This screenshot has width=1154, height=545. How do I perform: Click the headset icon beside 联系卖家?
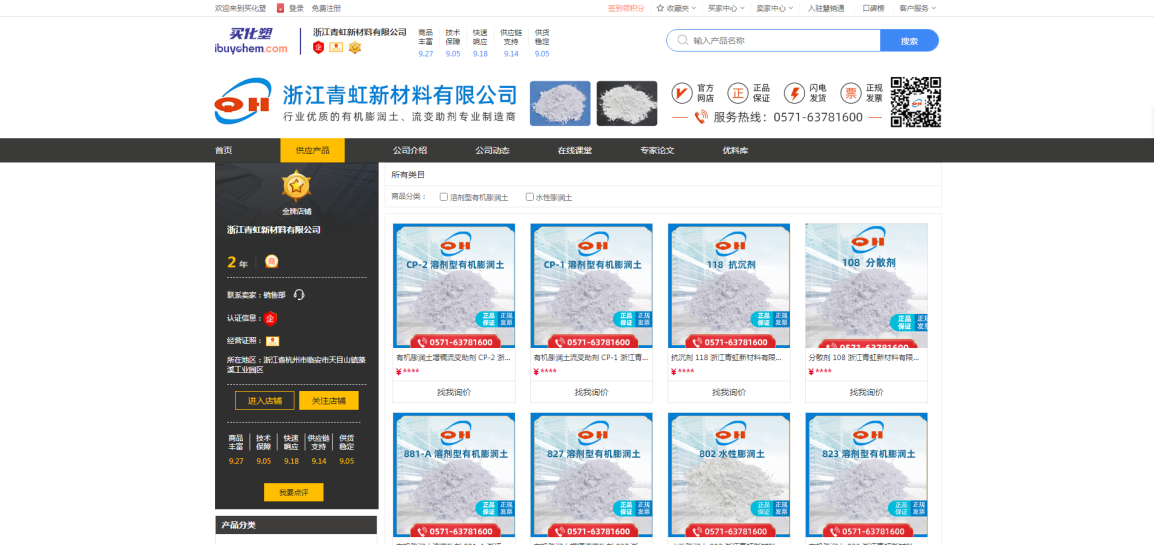pyautogui.click(x=299, y=295)
